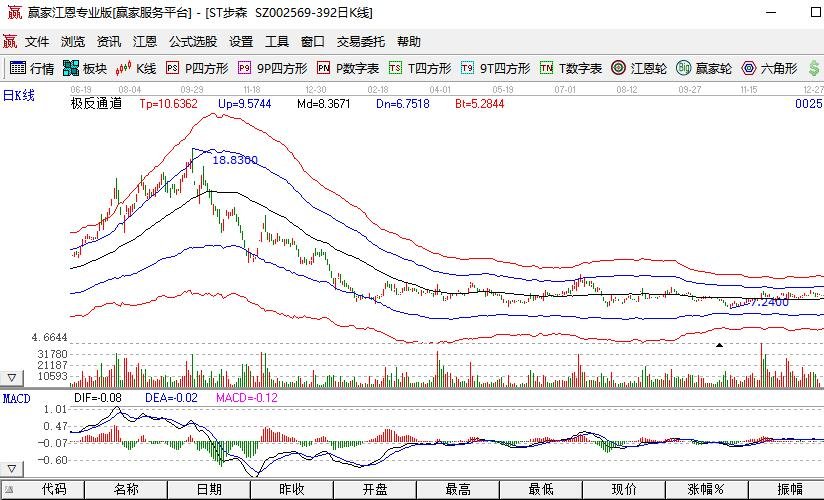Sort by the 开盘 column header
The width and height of the screenshot is (824, 500).
(375, 489)
